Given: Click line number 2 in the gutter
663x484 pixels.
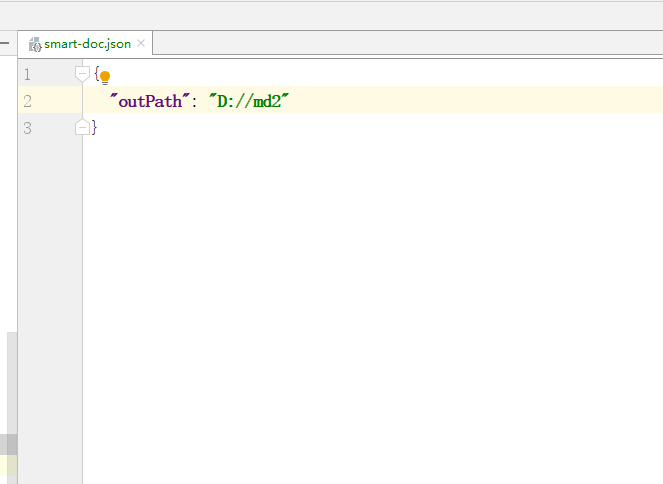Looking at the screenshot, I should coord(26,101).
